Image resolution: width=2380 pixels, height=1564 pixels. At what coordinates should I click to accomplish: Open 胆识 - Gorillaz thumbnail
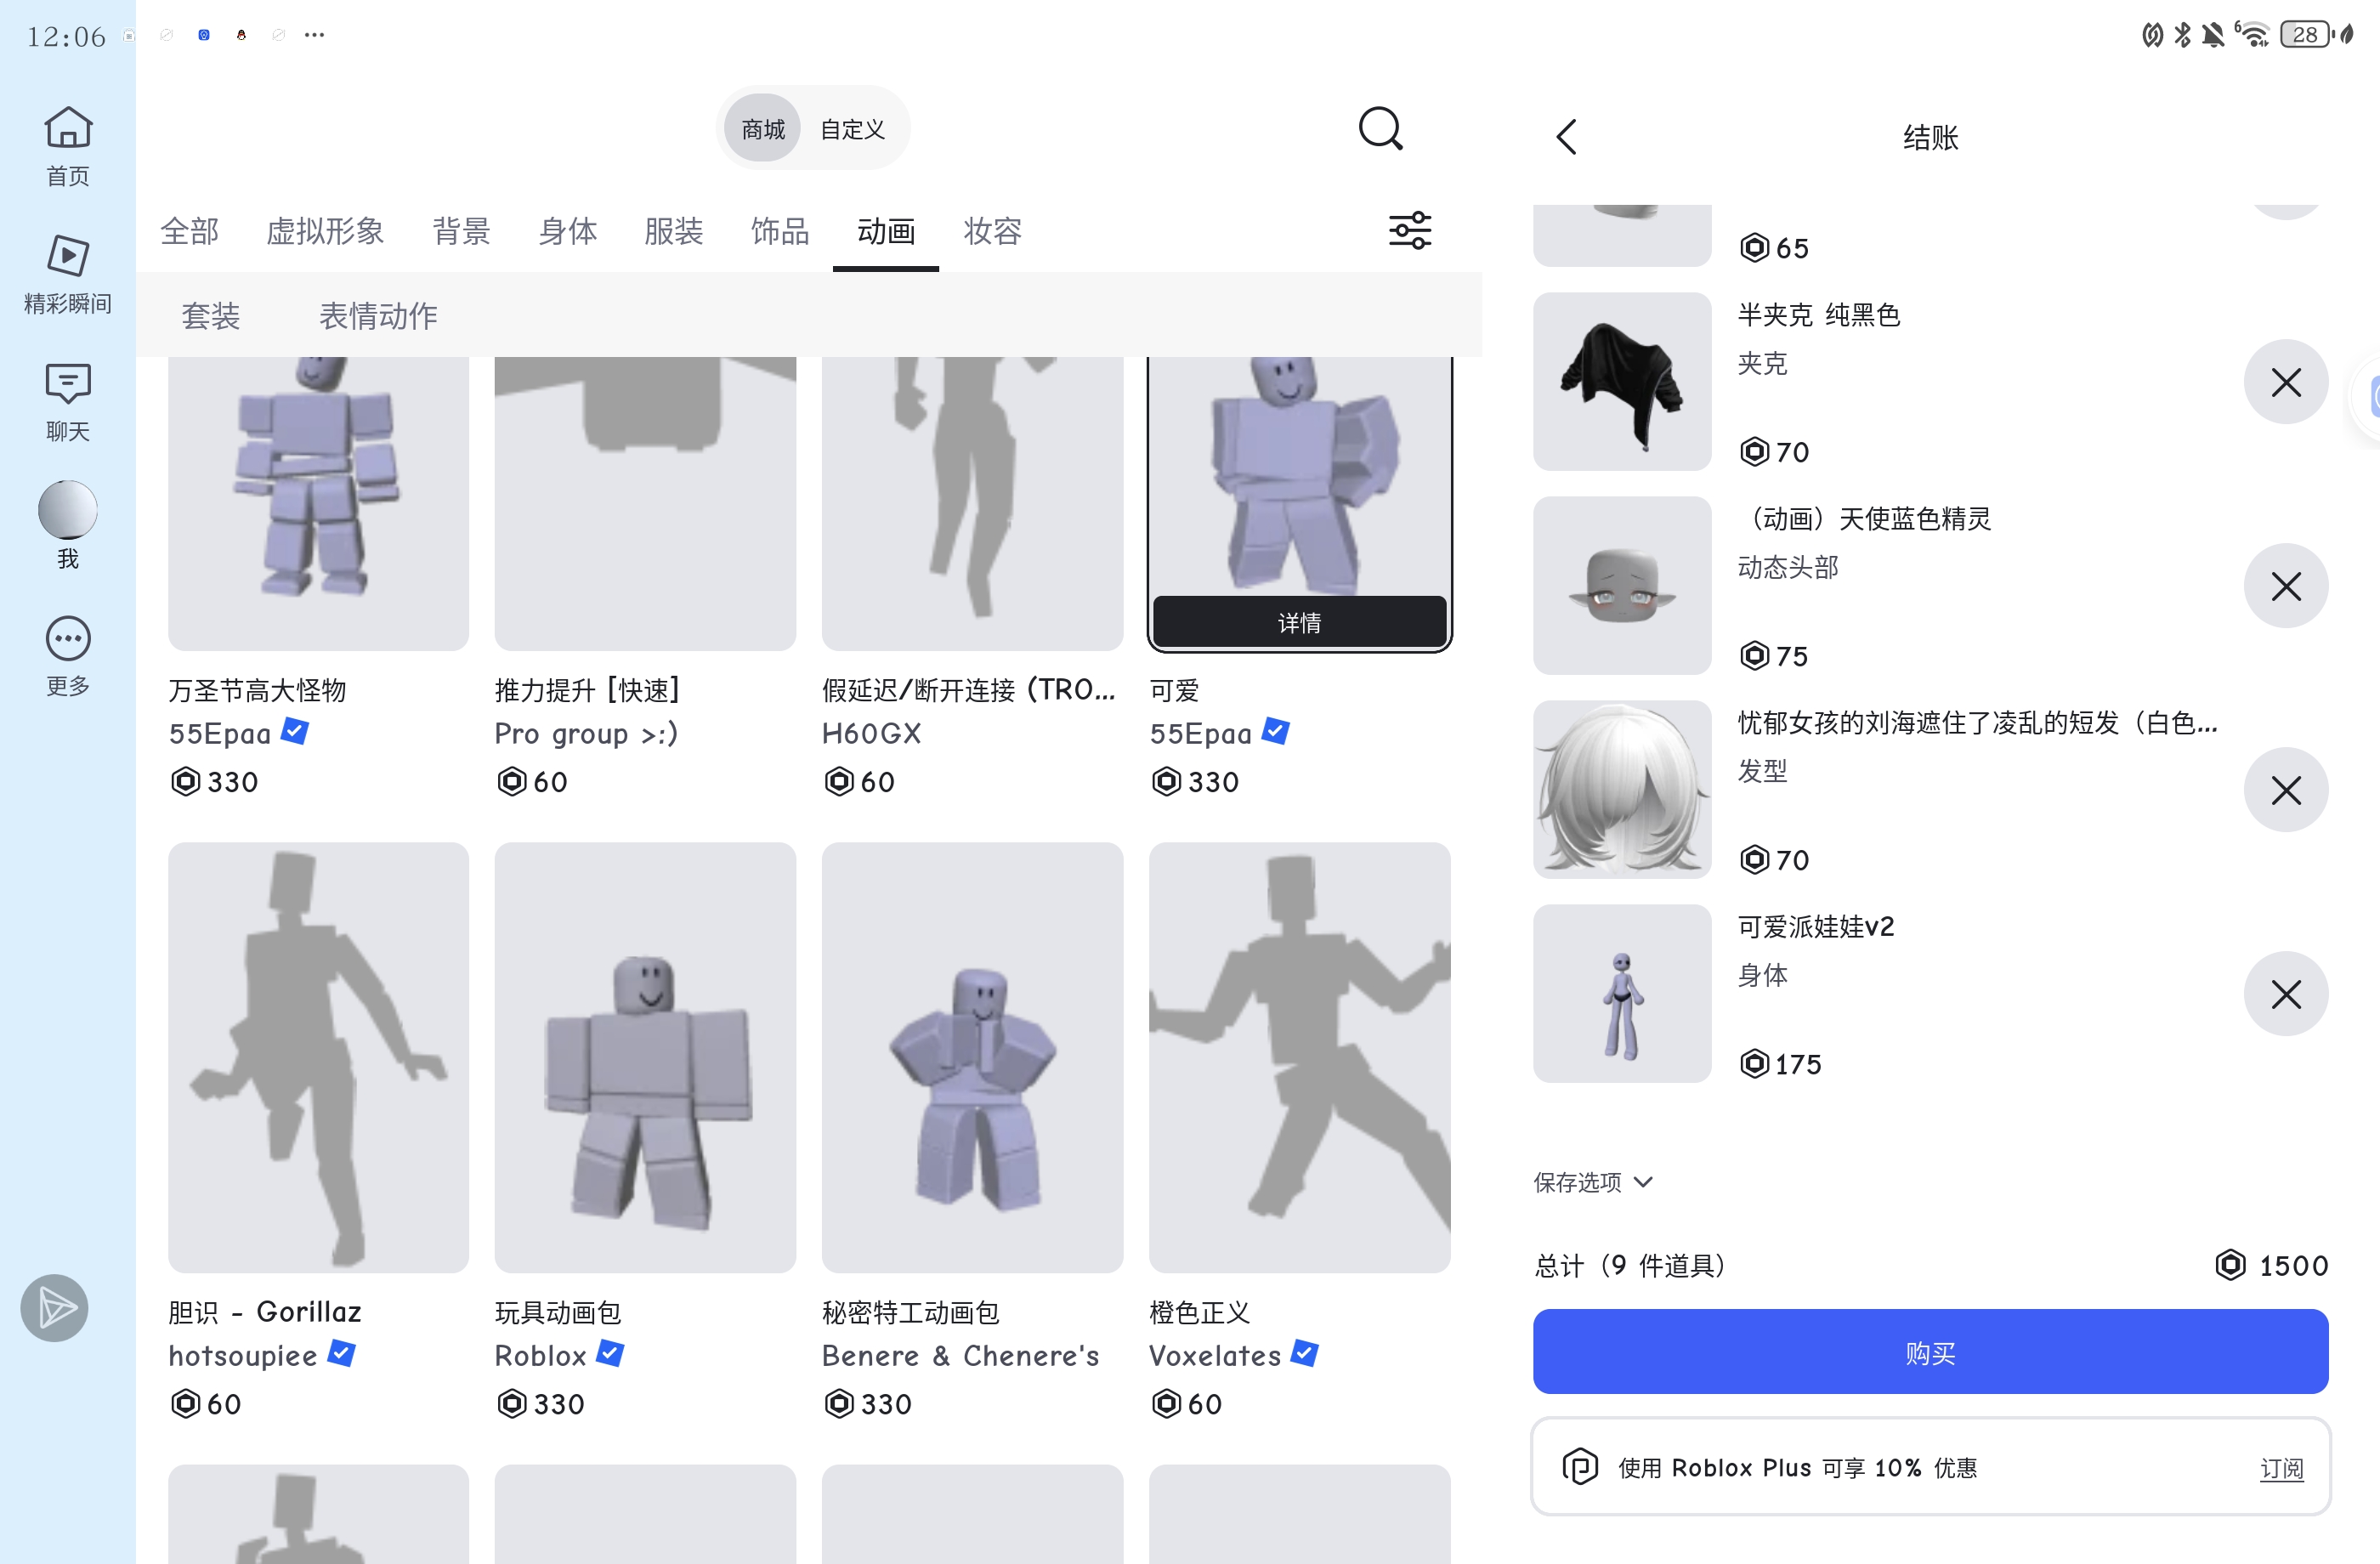coord(318,1057)
